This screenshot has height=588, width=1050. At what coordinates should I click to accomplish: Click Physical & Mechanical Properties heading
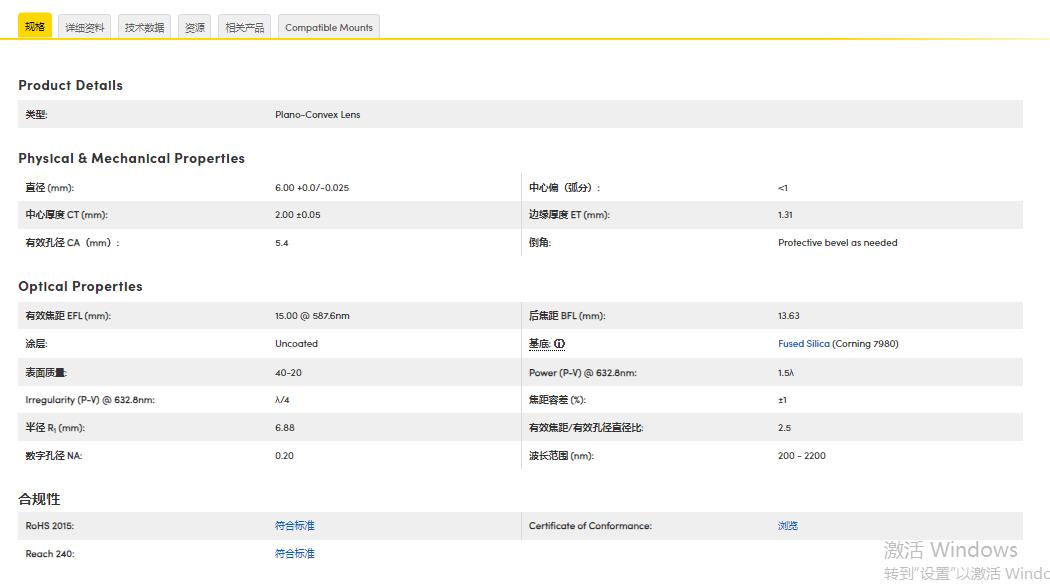[x=131, y=158]
